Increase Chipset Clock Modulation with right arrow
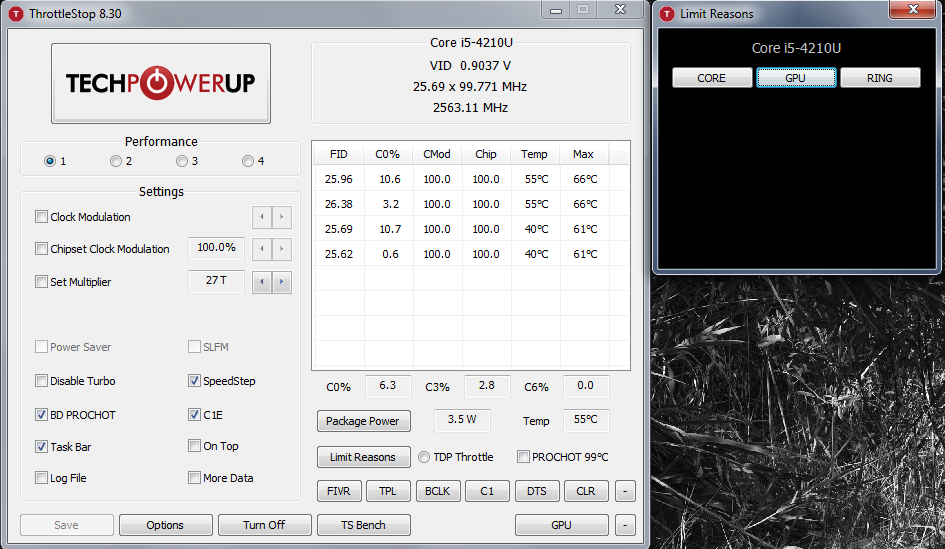Screen dimensions: 945x549 (x=281, y=249)
